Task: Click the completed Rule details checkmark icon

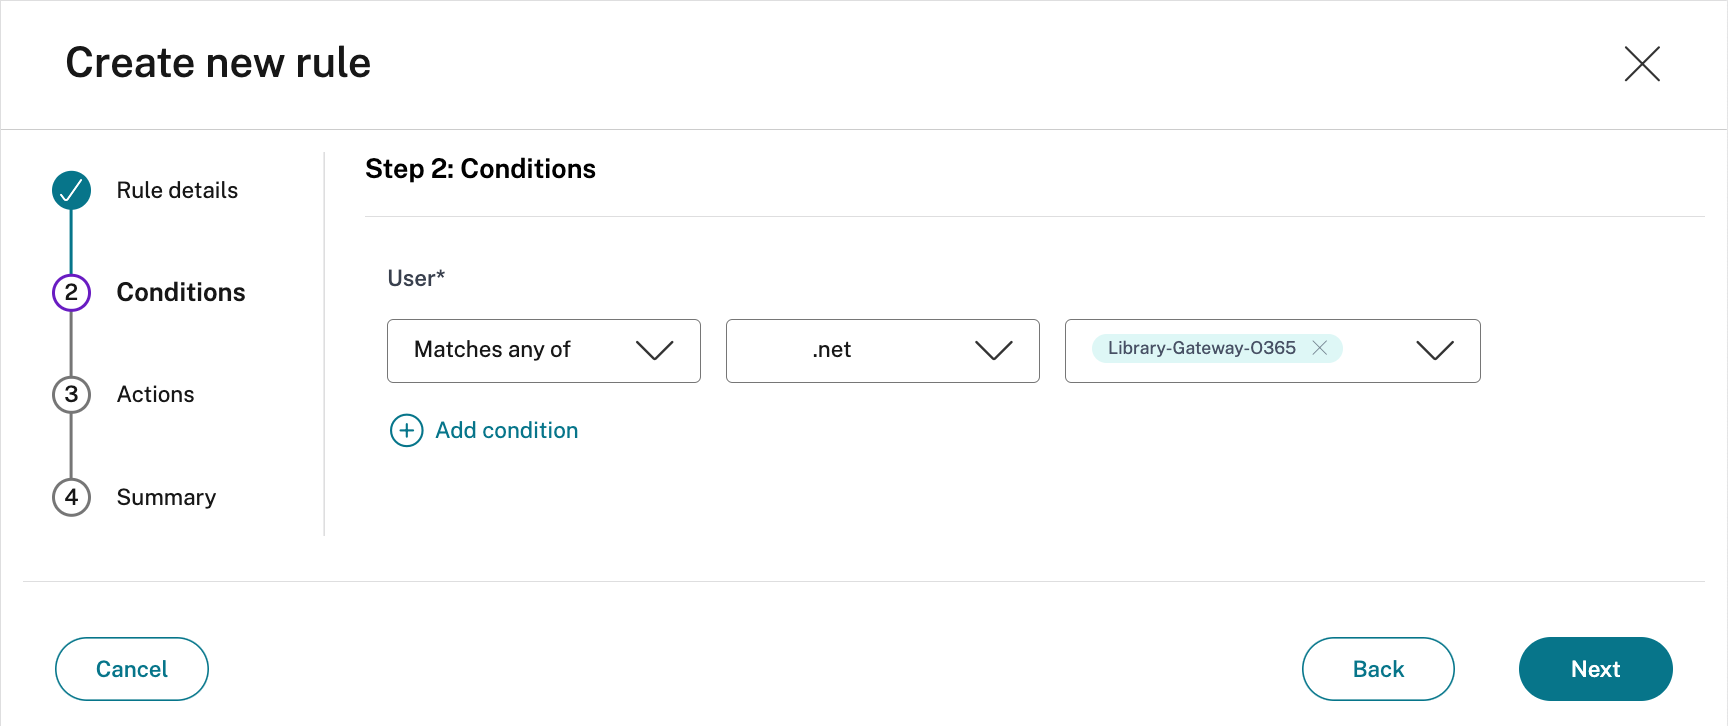Action: [x=71, y=190]
